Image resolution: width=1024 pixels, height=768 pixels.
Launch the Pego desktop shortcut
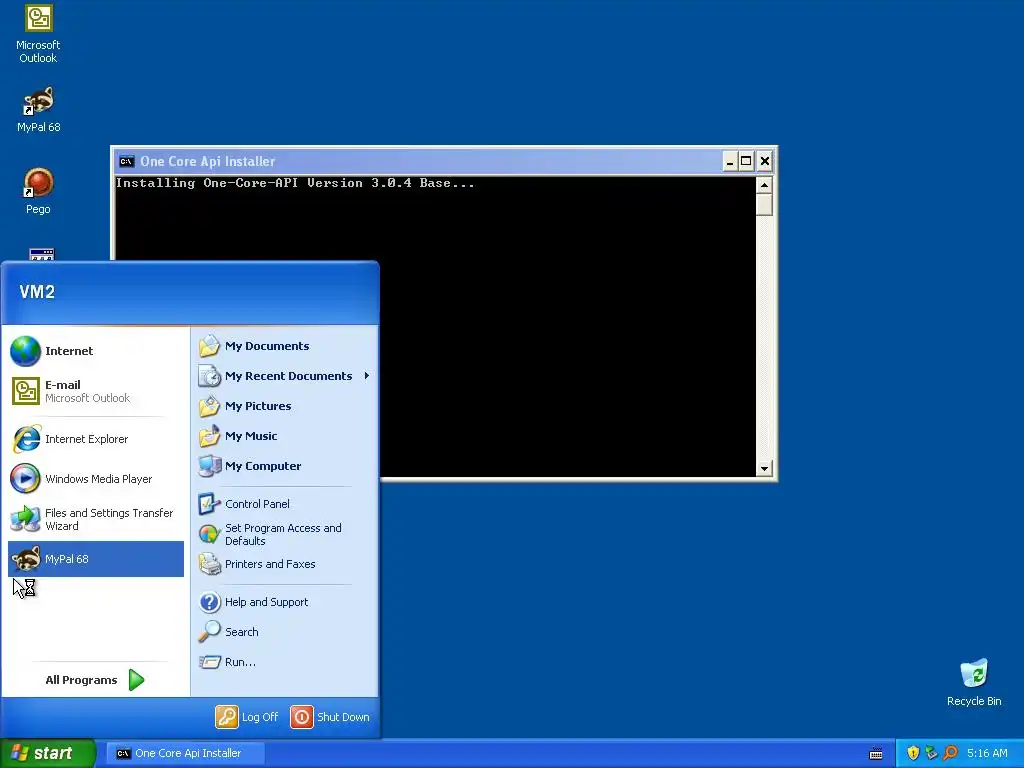[x=38, y=191]
